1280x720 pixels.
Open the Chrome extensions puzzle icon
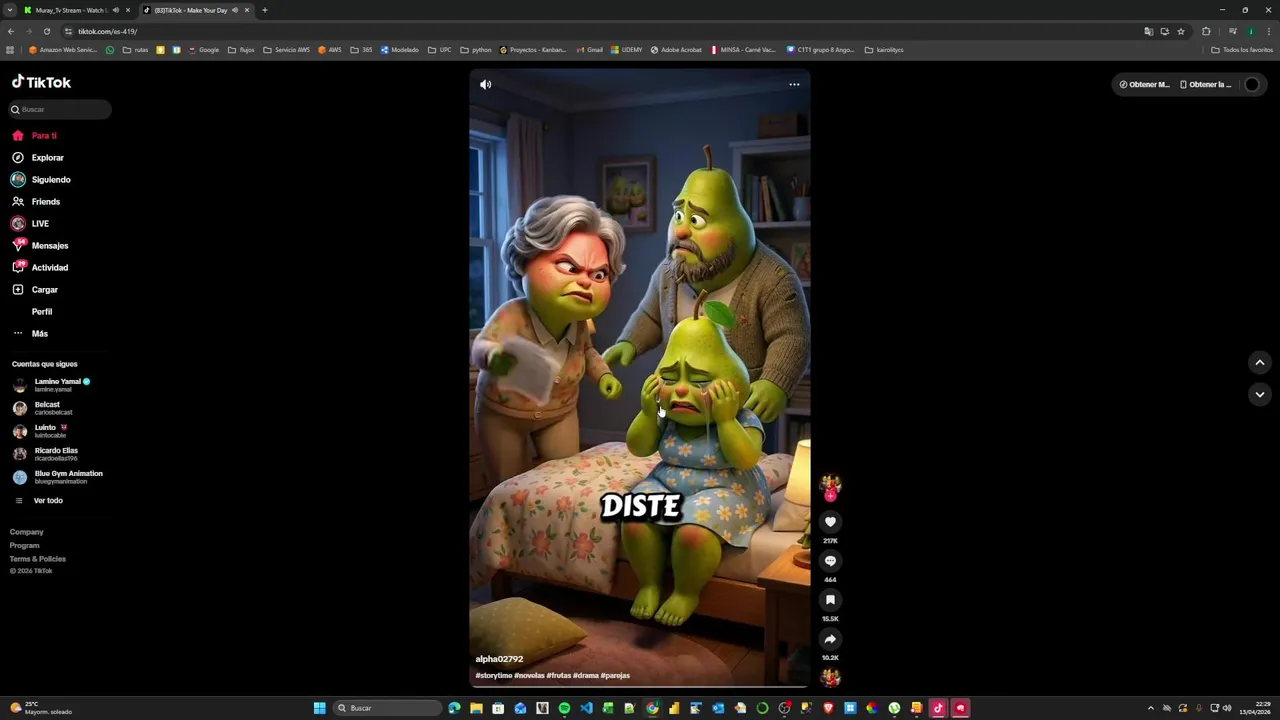click(1206, 31)
